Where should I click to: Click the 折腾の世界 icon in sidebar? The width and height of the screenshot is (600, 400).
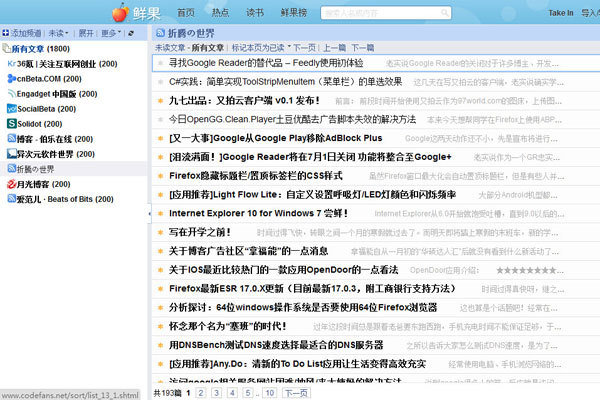(11, 168)
